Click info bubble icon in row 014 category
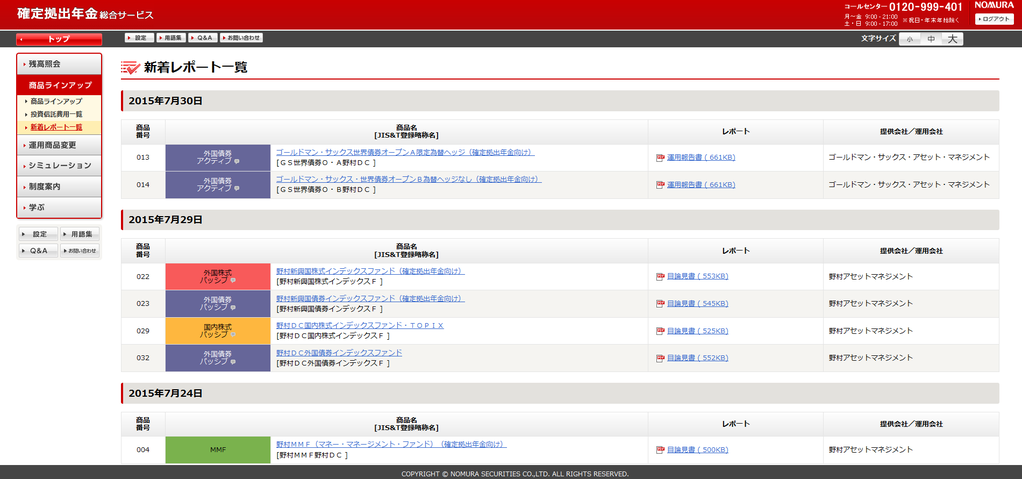 [x=237, y=189]
